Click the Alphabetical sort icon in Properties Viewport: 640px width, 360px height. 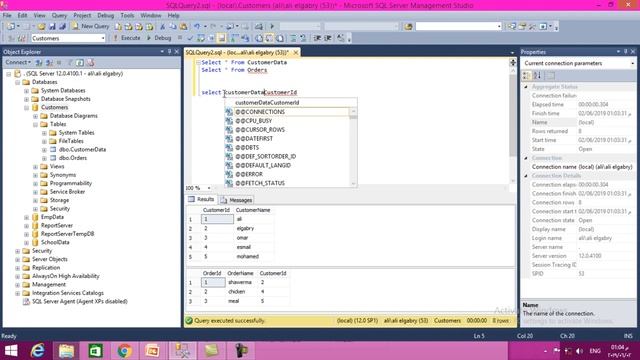tap(538, 76)
